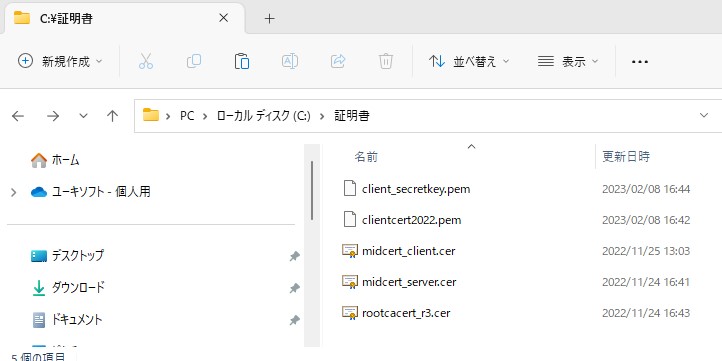
Task: Navigate back with the left arrow
Action: click(x=17, y=116)
